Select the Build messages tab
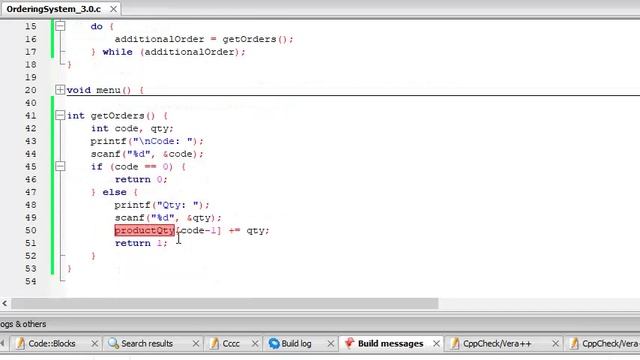This screenshot has width=640, height=360. (x=390, y=344)
